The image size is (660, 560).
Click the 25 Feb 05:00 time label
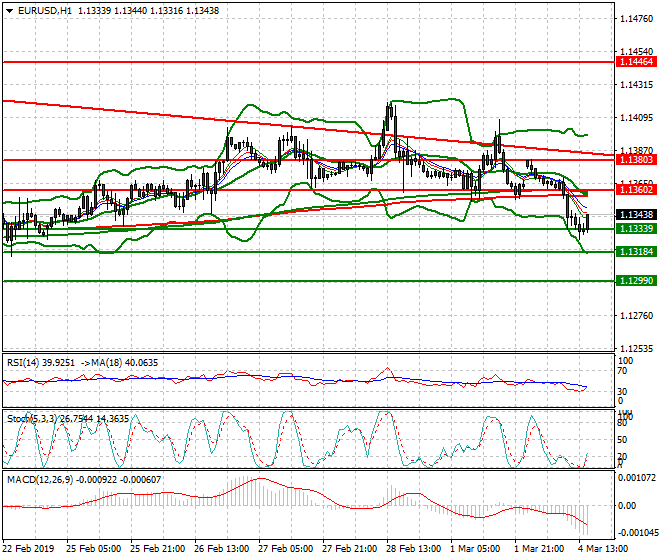pyautogui.click(x=93, y=549)
